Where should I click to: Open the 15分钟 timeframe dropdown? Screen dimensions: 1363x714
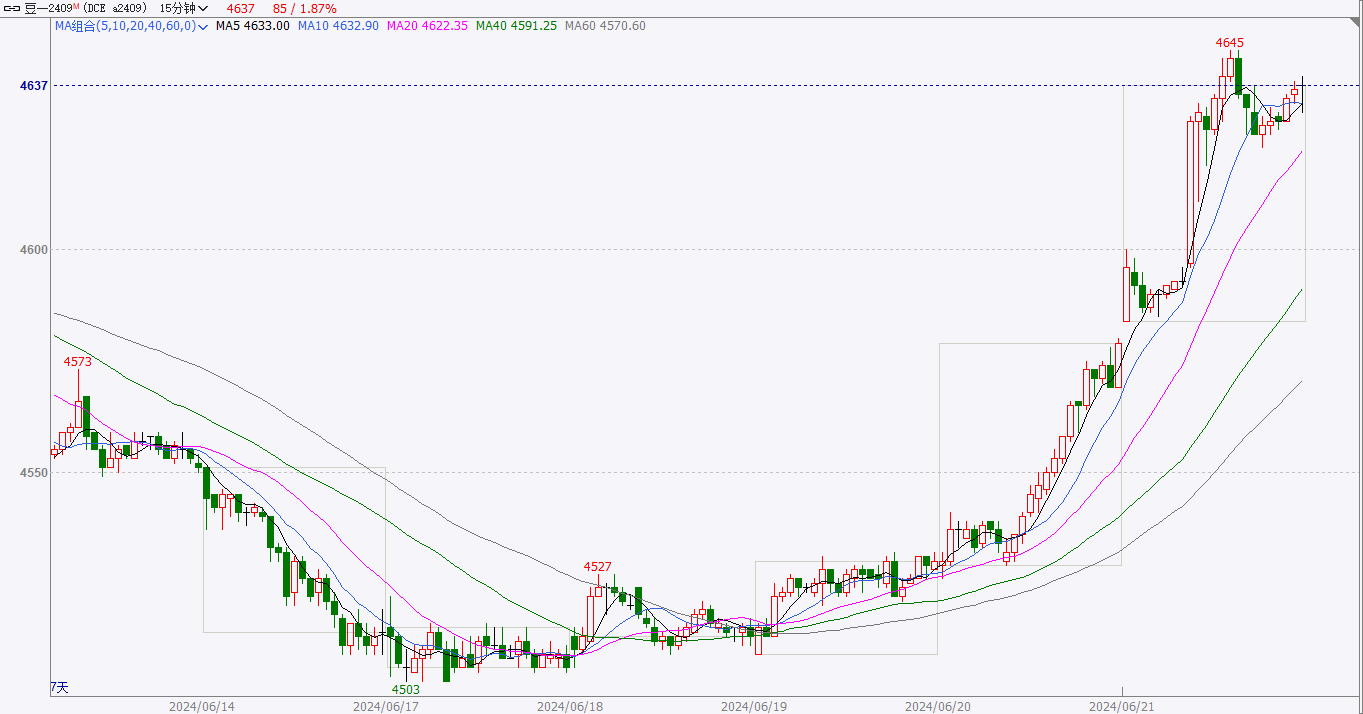184,8
